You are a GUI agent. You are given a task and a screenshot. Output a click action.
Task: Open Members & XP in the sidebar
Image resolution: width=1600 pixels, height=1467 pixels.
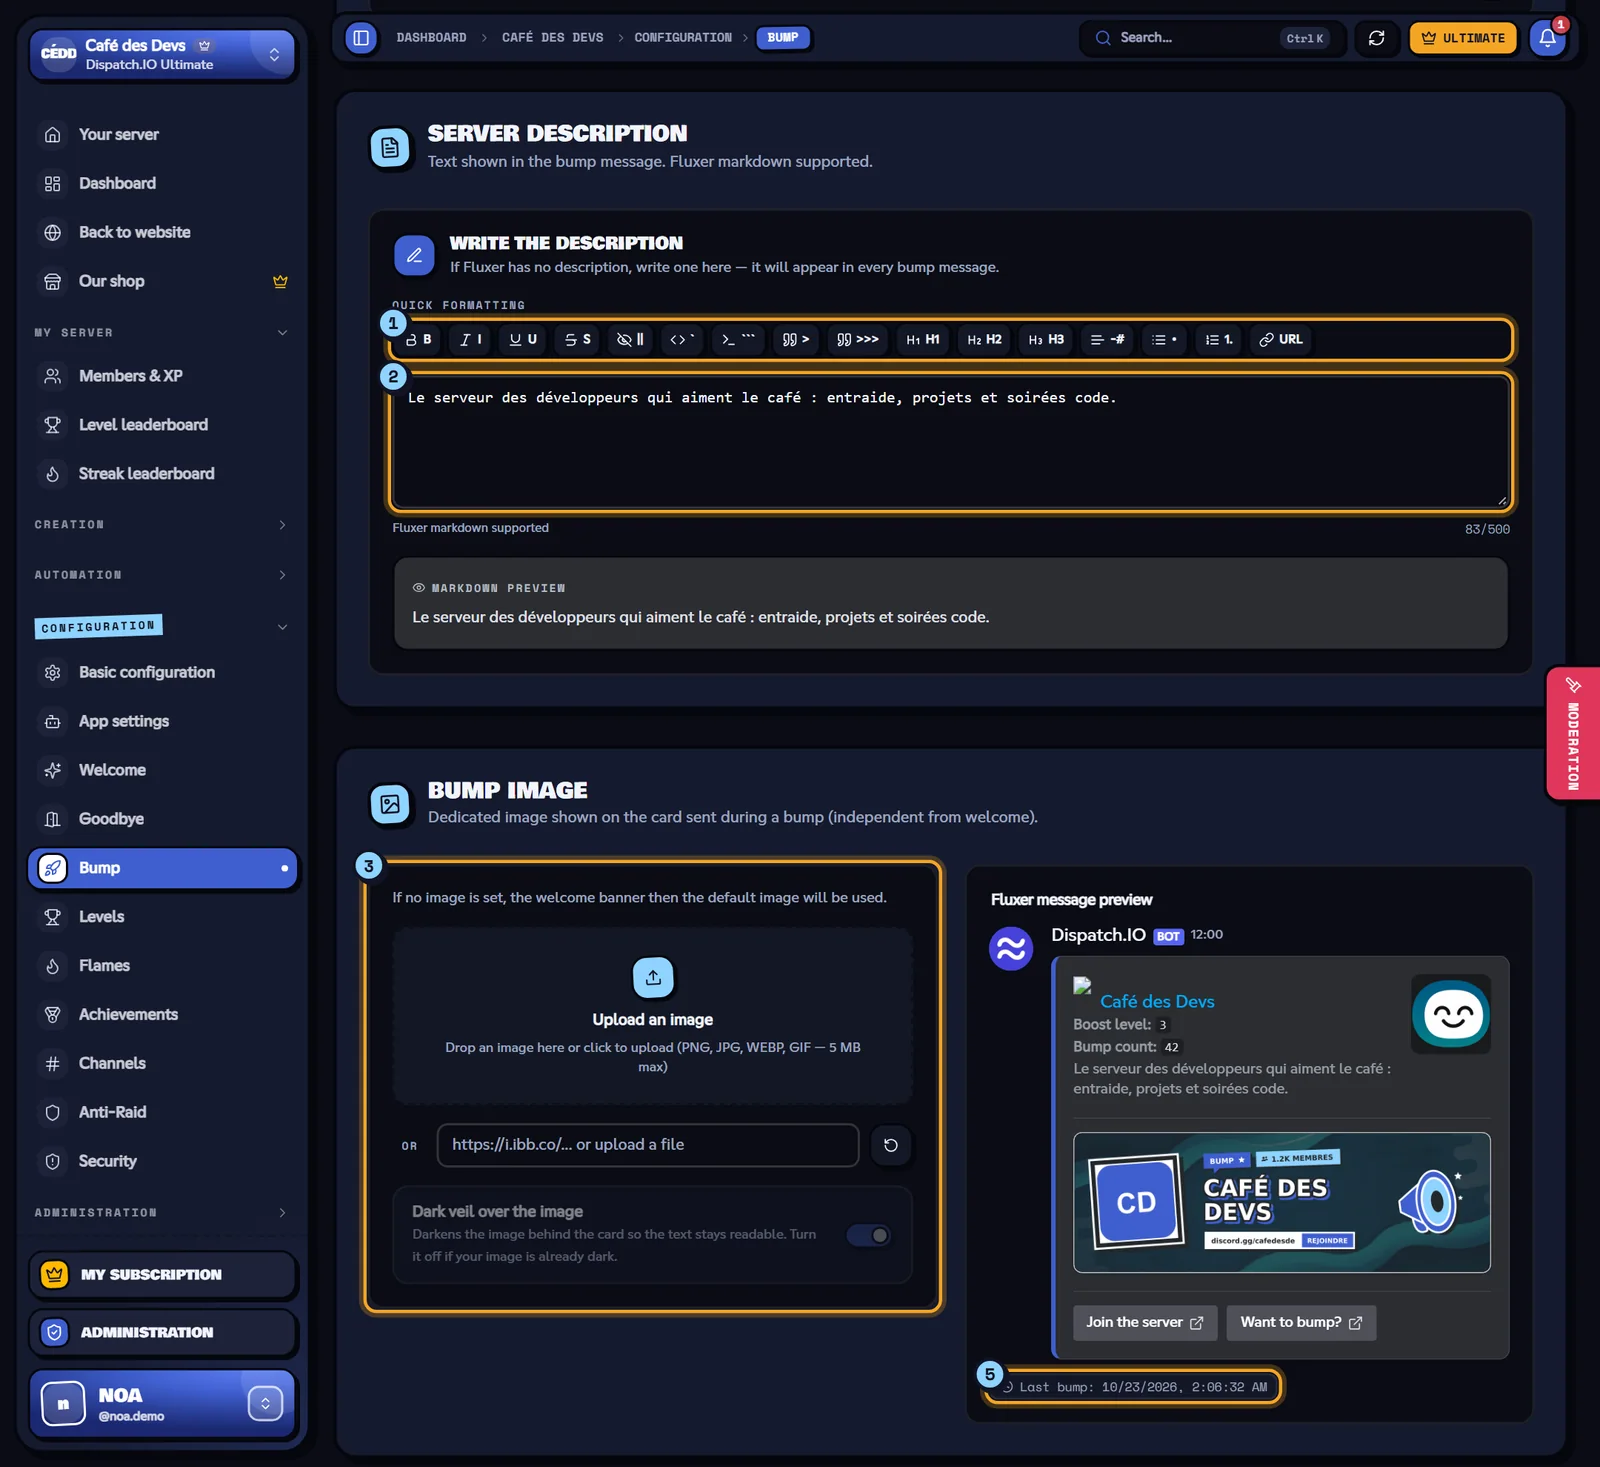(x=163, y=376)
